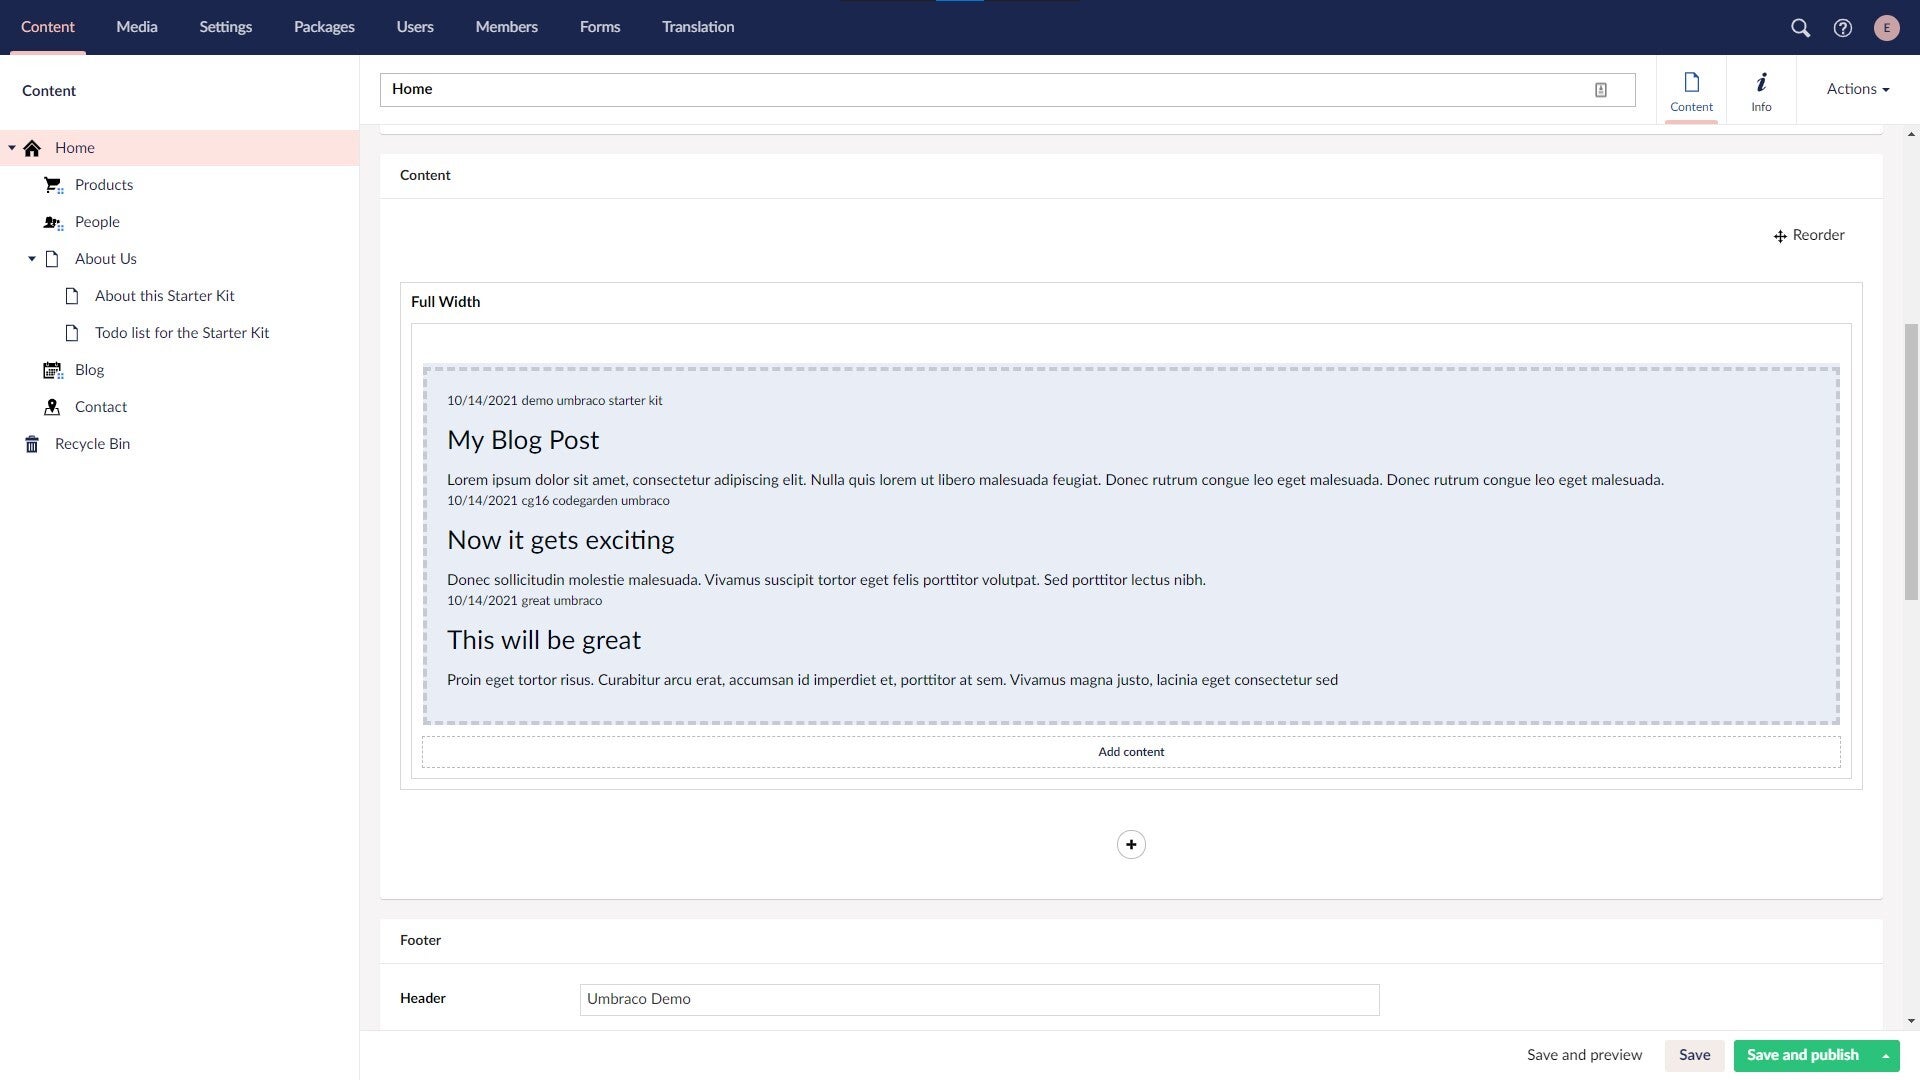Screen dimensions: 1920x1080
Task: Click the plus icon below content area
Action: (1131, 844)
